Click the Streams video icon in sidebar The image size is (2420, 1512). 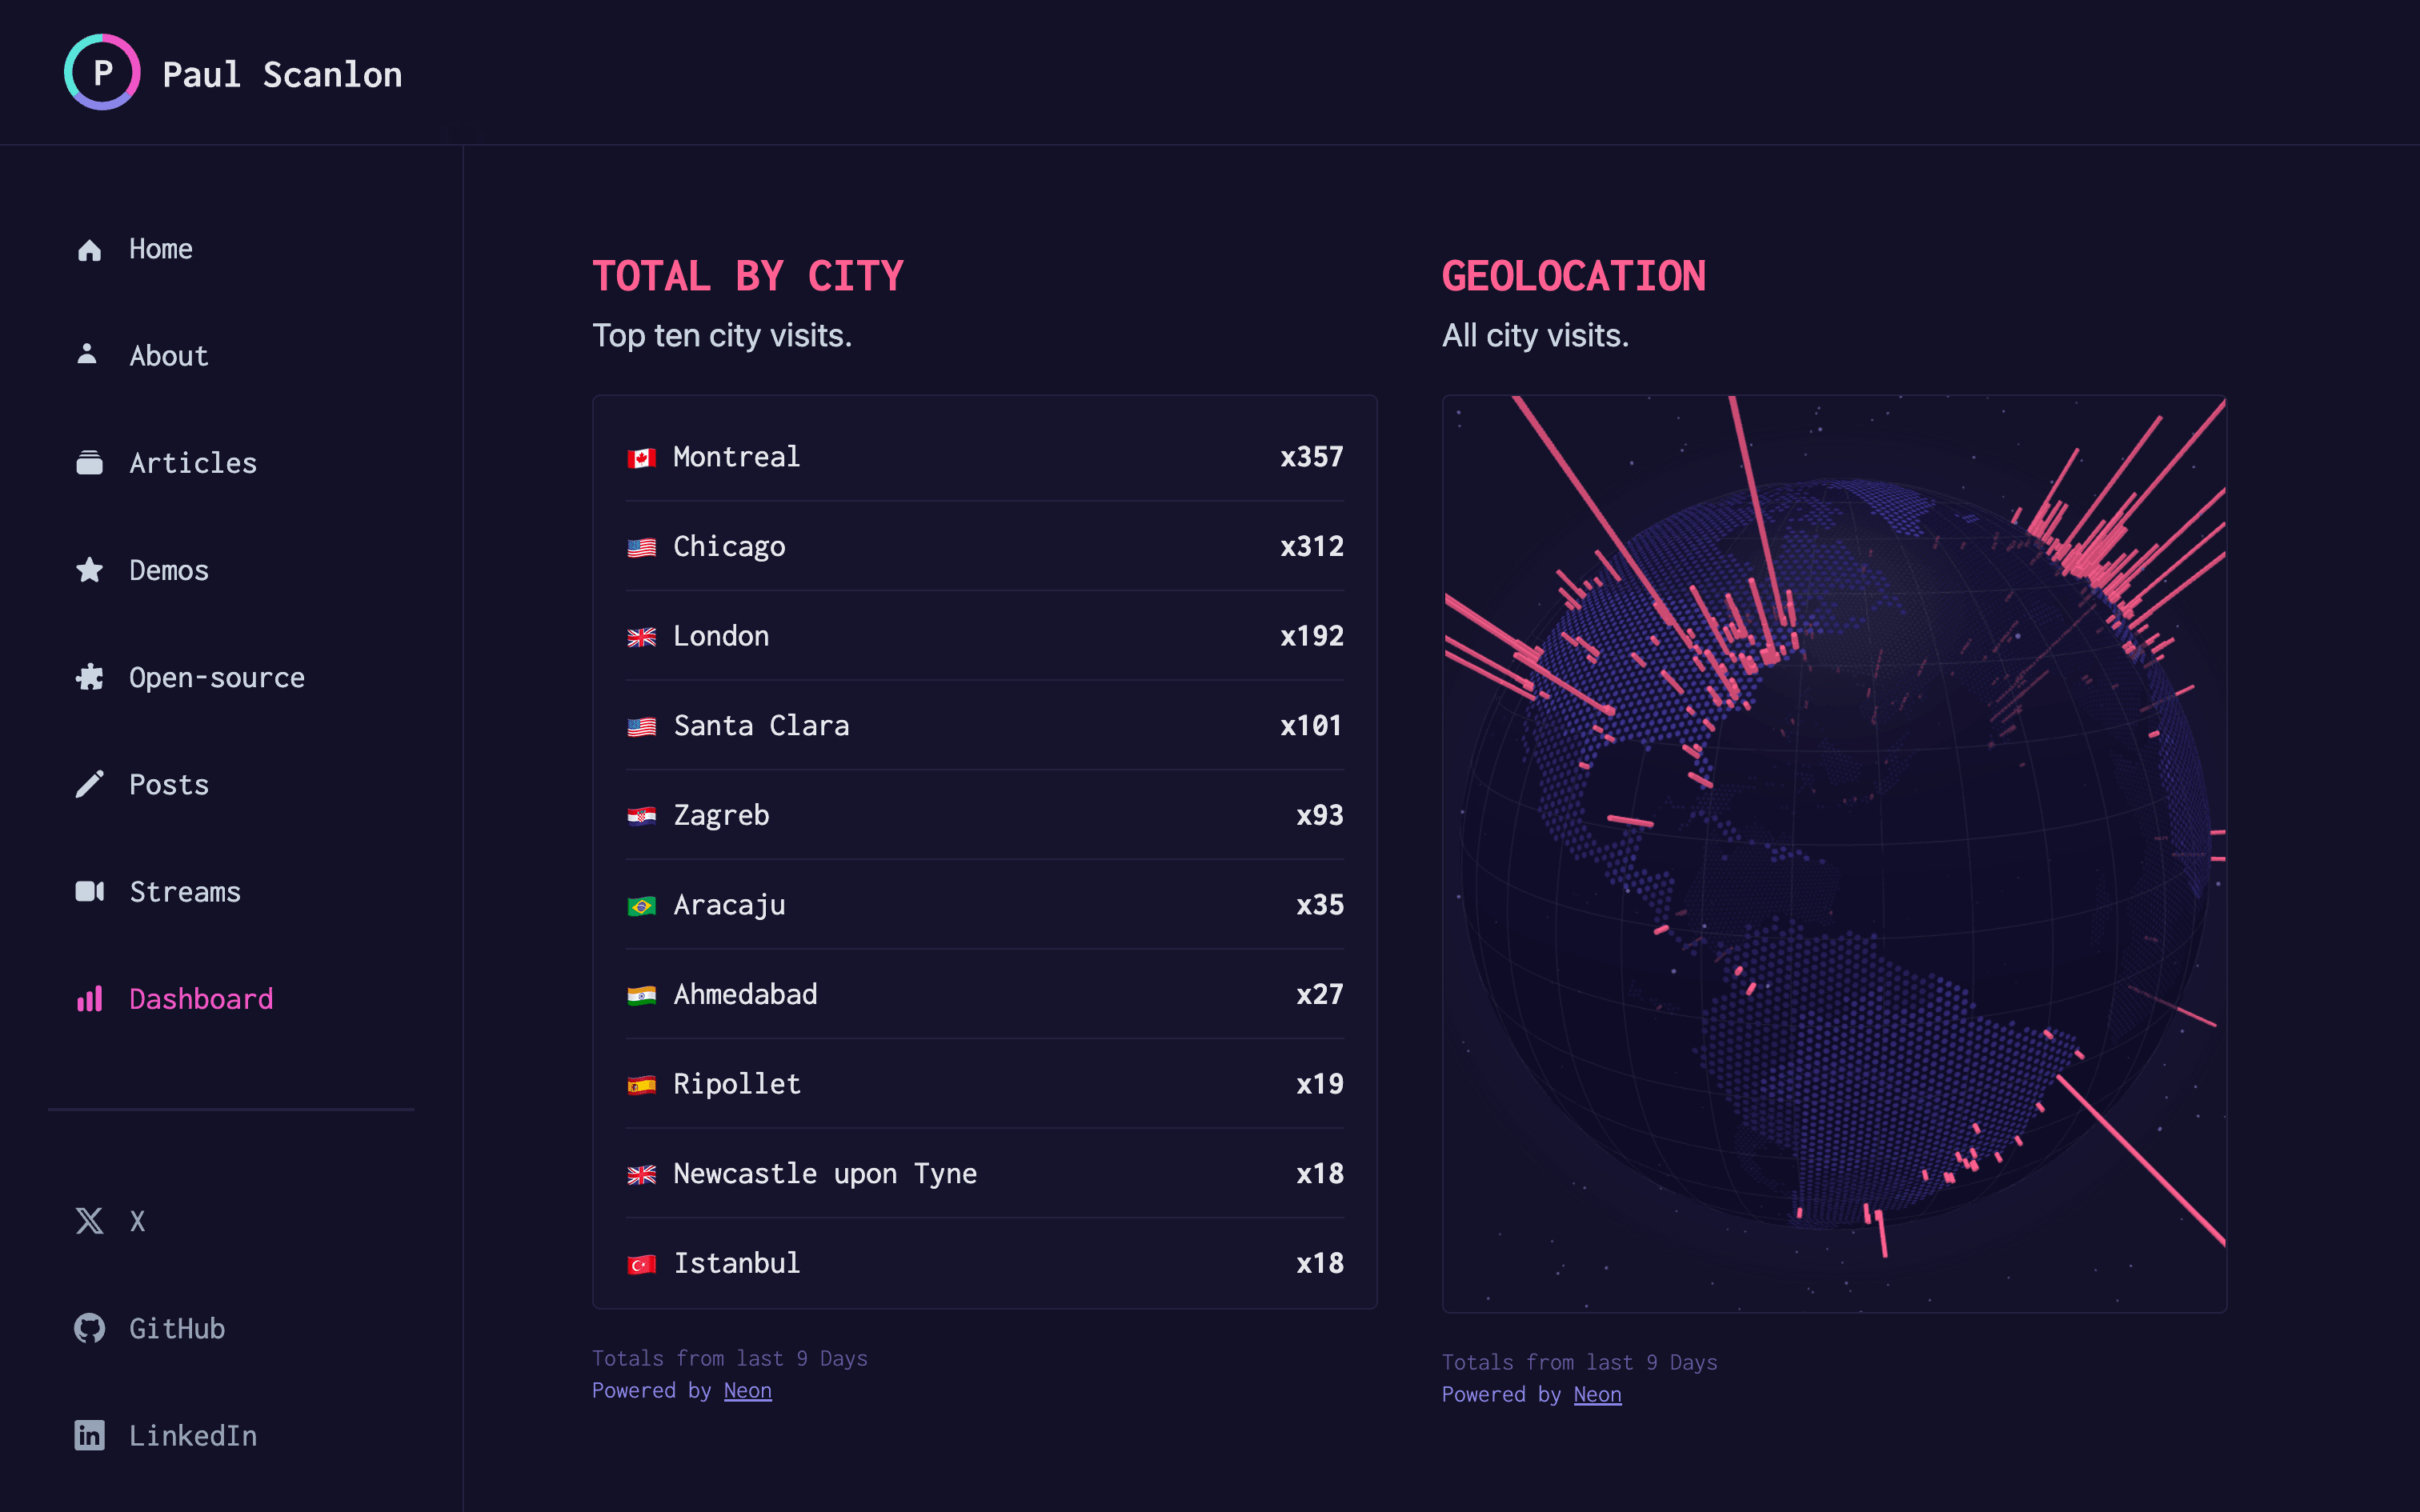click(x=89, y=890)
